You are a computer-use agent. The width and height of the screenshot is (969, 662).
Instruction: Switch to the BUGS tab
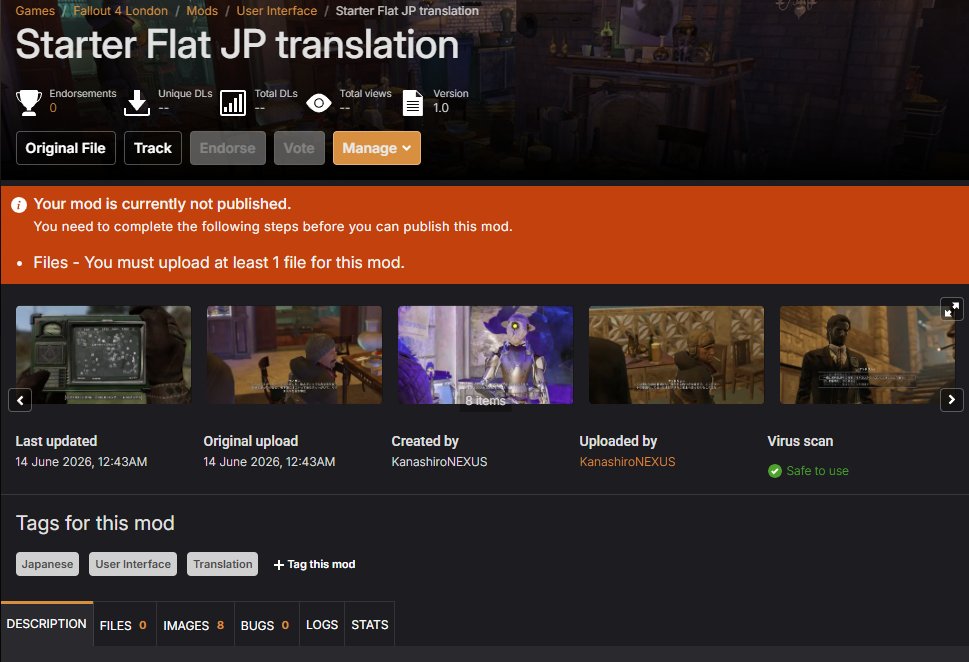click(x=266, y=625)
